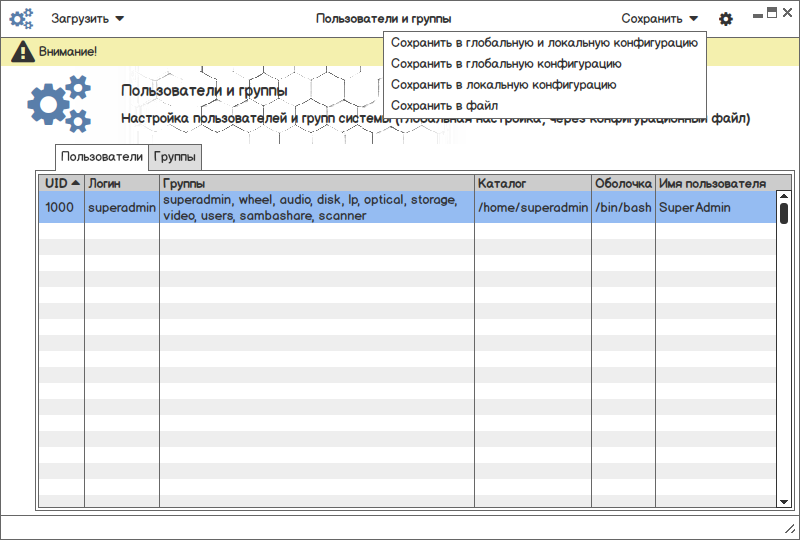Open the settings gear menu
The height and width of the screenshot is (540, 800).
[x=726, y=19]
